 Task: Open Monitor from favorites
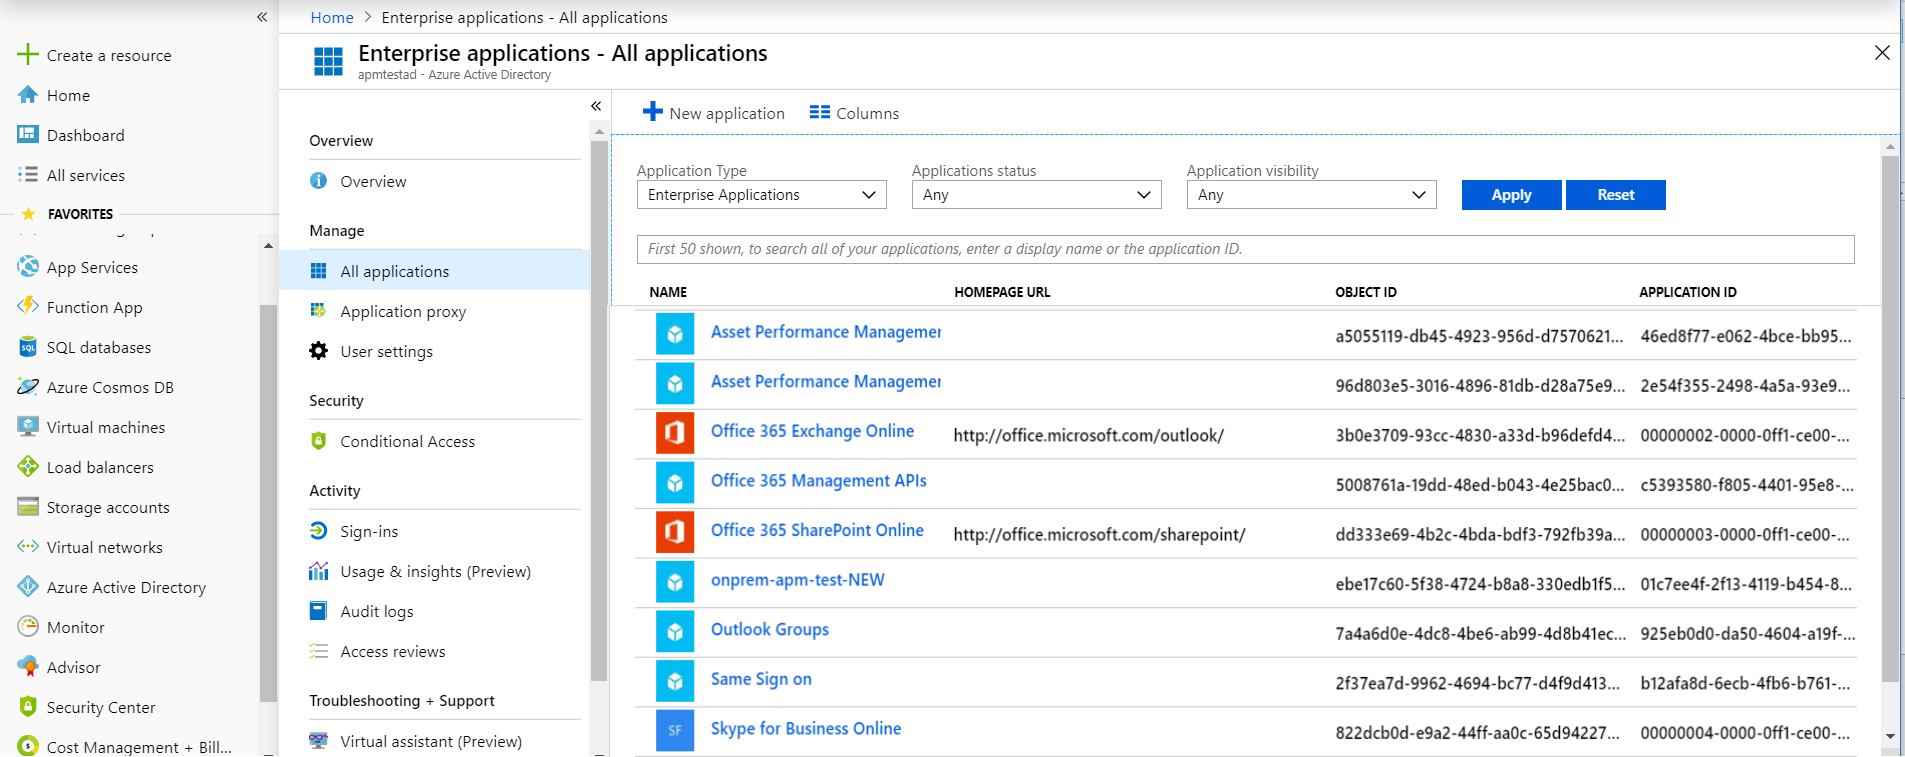[x=75, y=627]
